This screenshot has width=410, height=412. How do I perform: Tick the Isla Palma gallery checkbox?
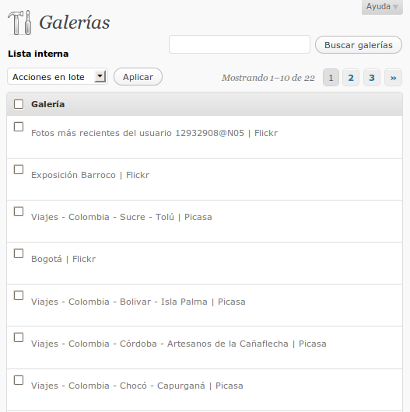pyautogui.click(x=19, y=295)
